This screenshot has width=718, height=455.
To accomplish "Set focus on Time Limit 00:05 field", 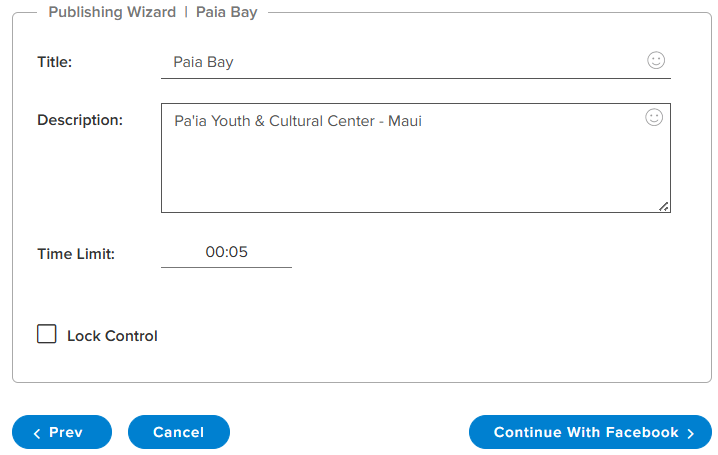I will [226, 253].
